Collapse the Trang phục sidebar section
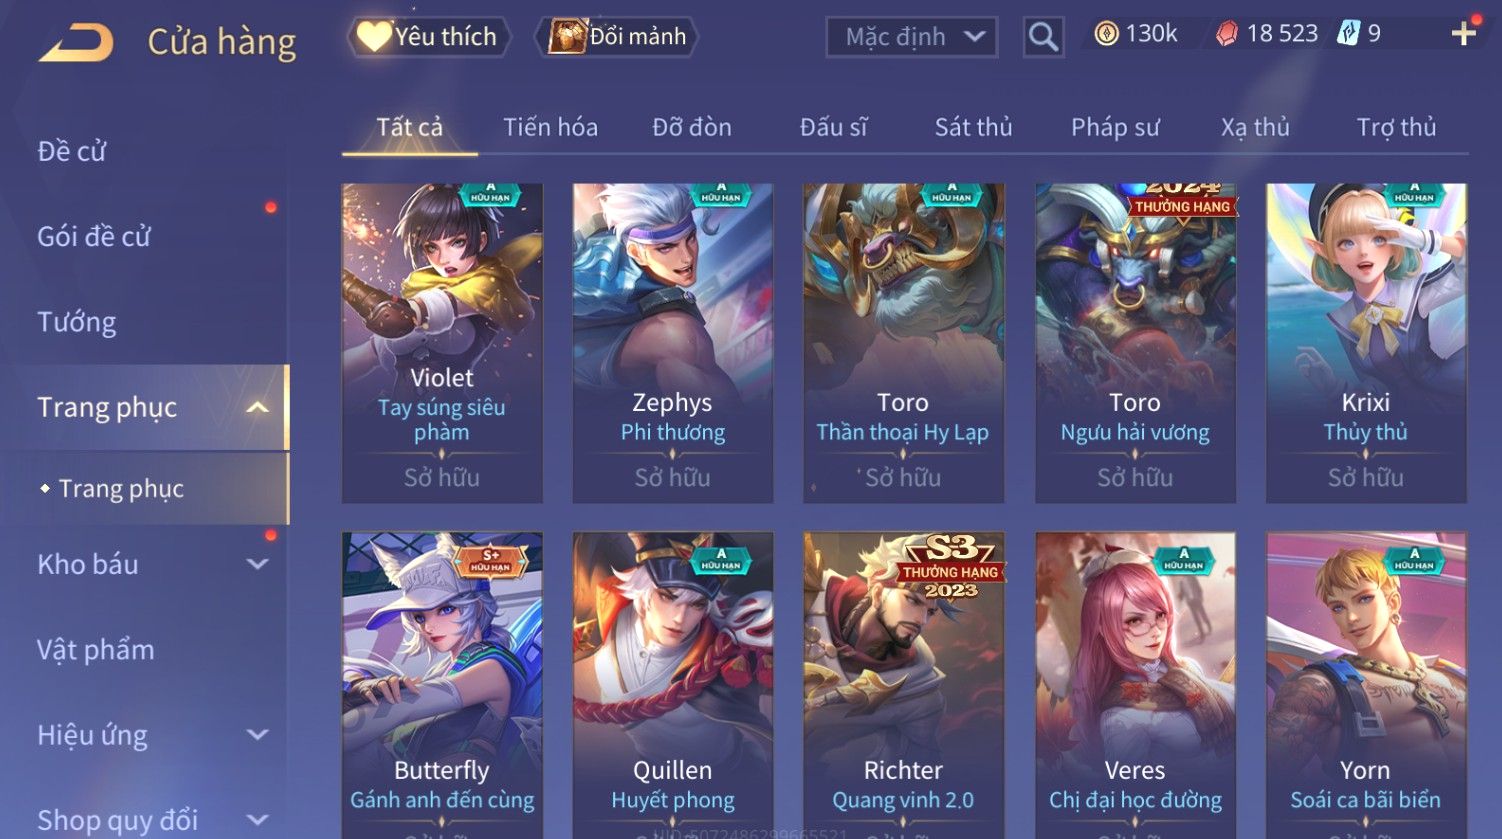The height and width of the screenshot is (839, 1502). tap(257, 407)
